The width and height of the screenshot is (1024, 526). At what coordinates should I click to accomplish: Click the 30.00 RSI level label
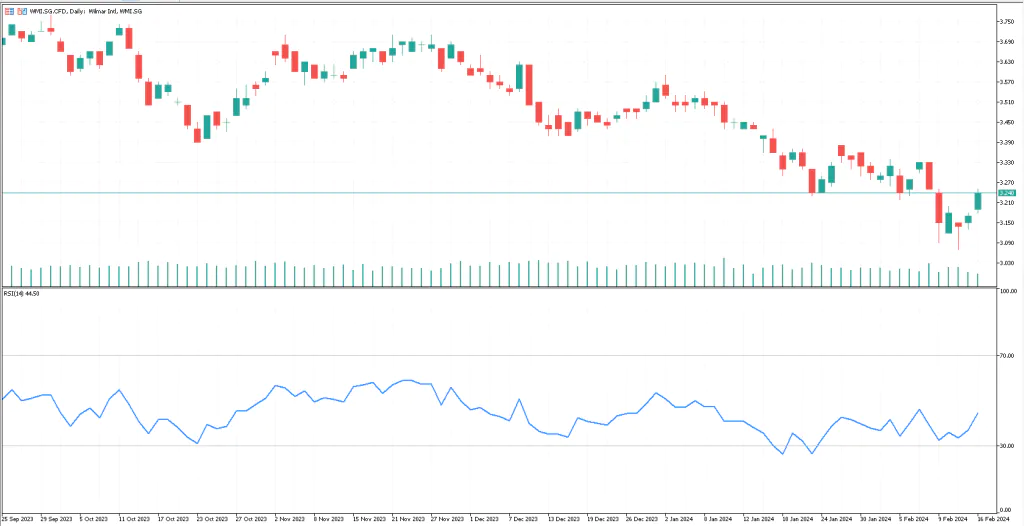point(1008,445)
